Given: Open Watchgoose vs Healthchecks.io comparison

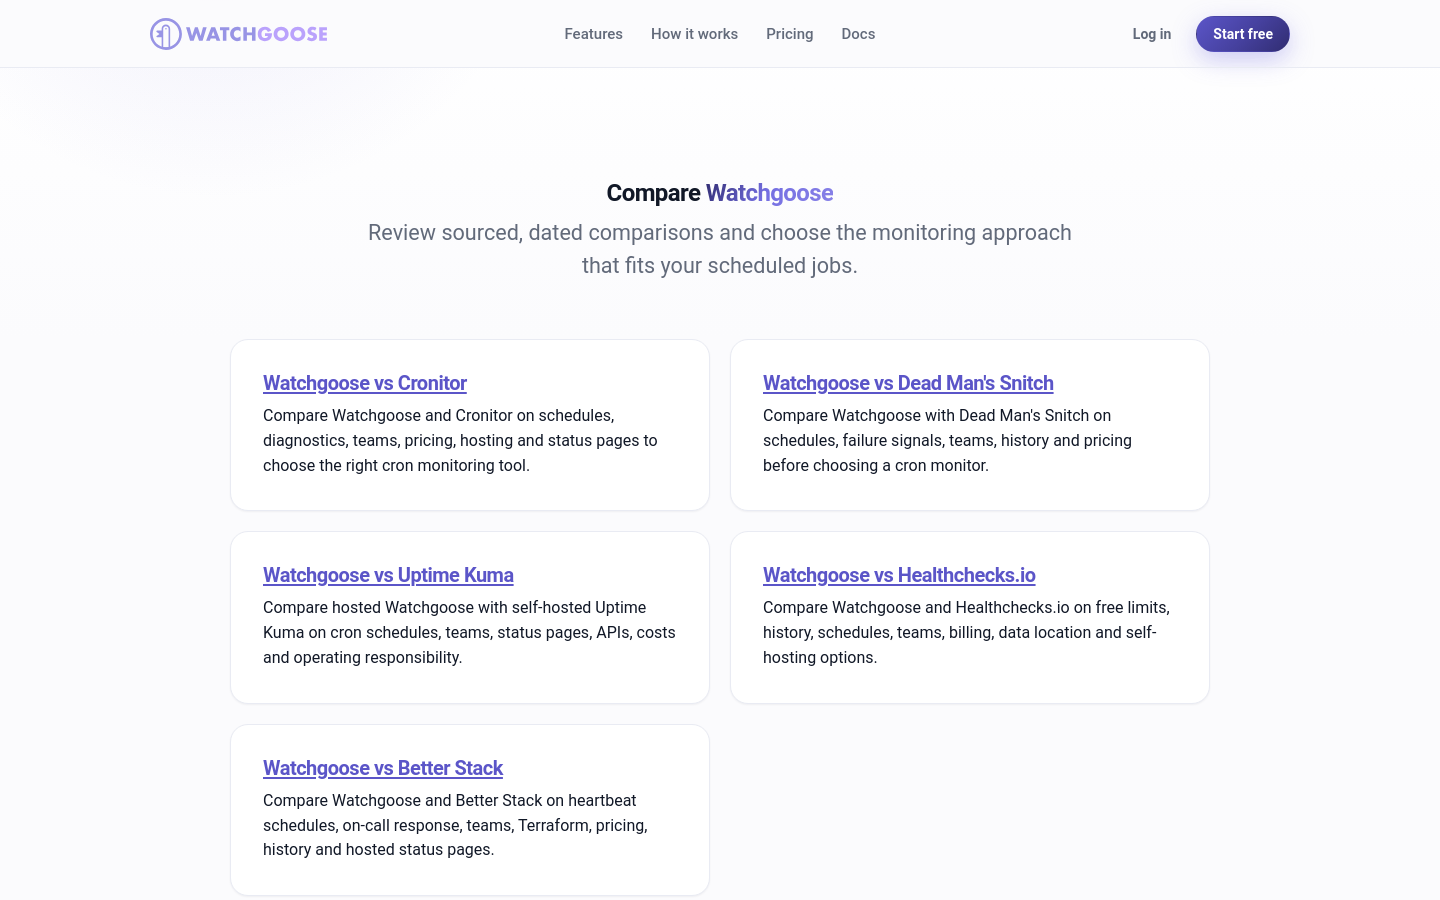Looking at the screenshot, I should (899, 575).
